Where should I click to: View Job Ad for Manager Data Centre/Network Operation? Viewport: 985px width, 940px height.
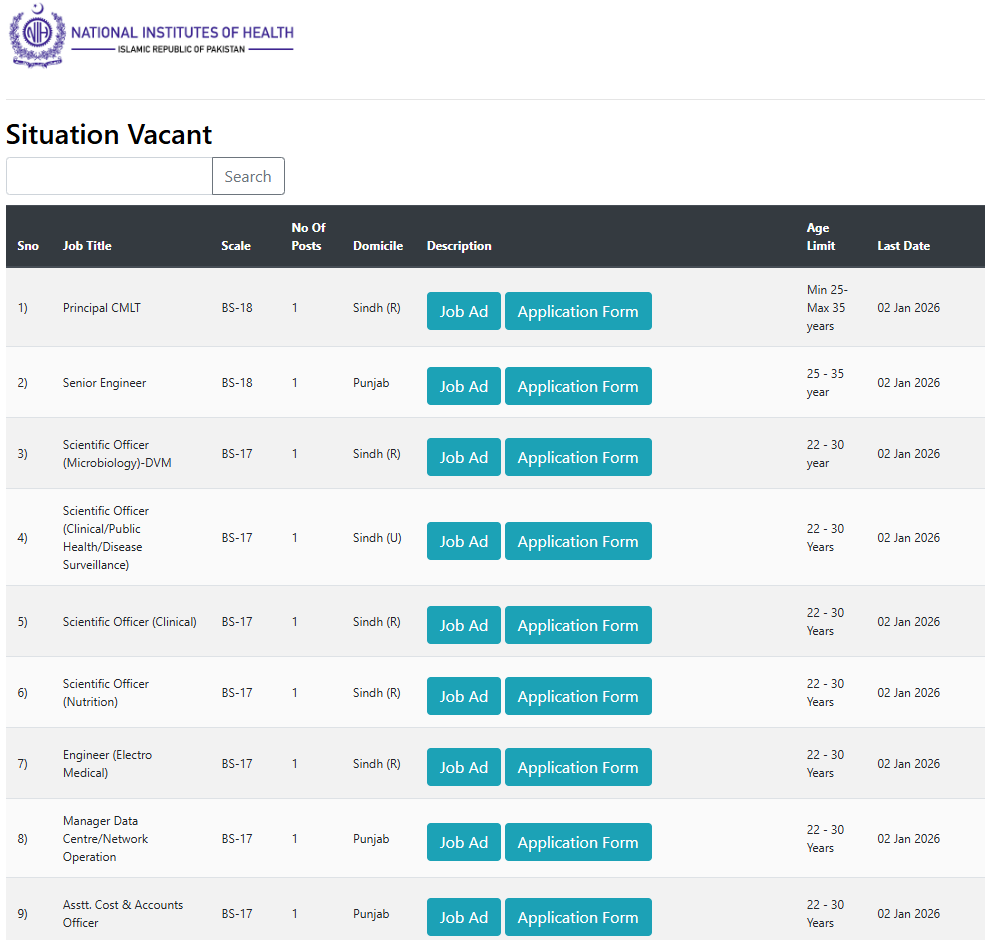pyautogui.click(x=463, y=842)
